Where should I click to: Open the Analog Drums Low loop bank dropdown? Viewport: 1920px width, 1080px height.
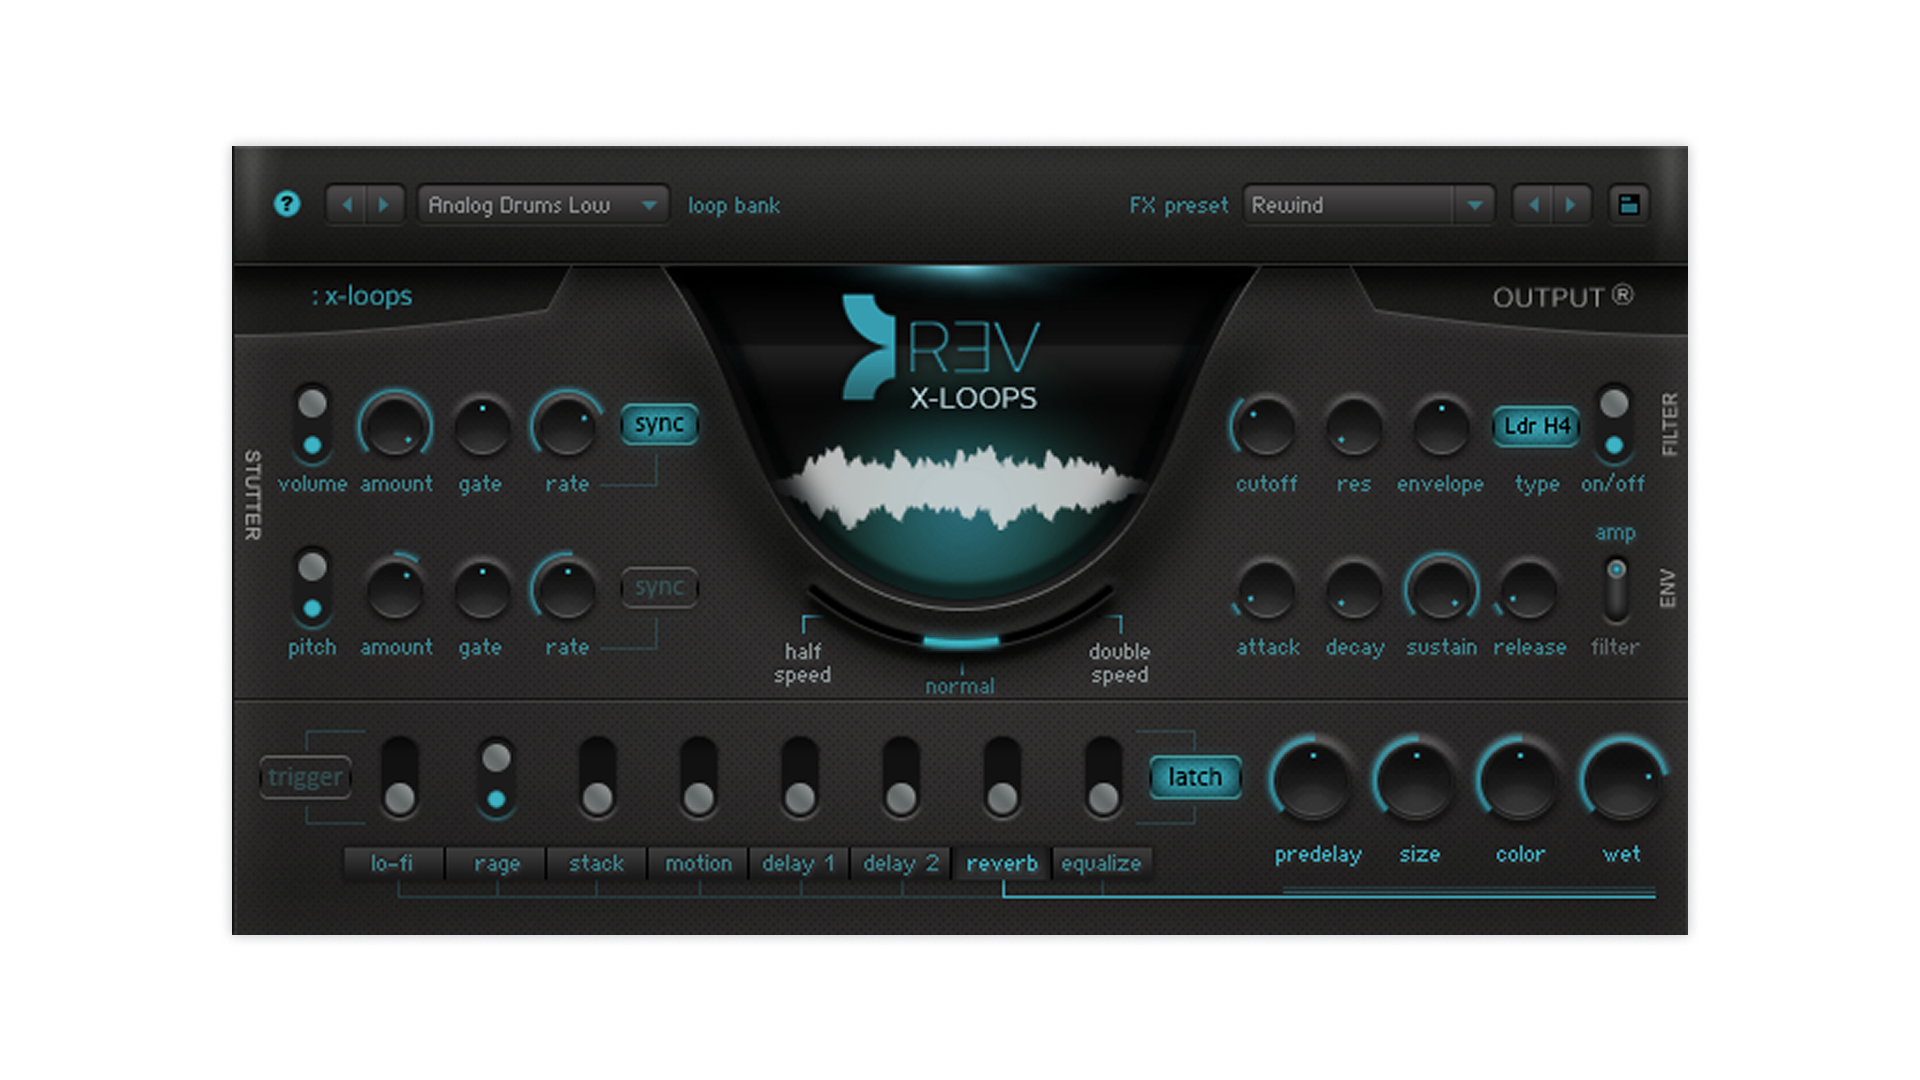point(543,205)
